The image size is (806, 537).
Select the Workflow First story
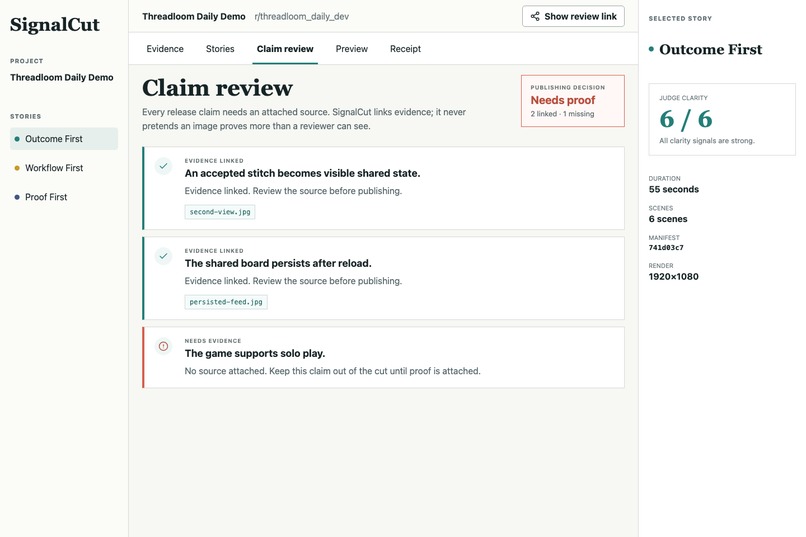[x=64, y=168]
